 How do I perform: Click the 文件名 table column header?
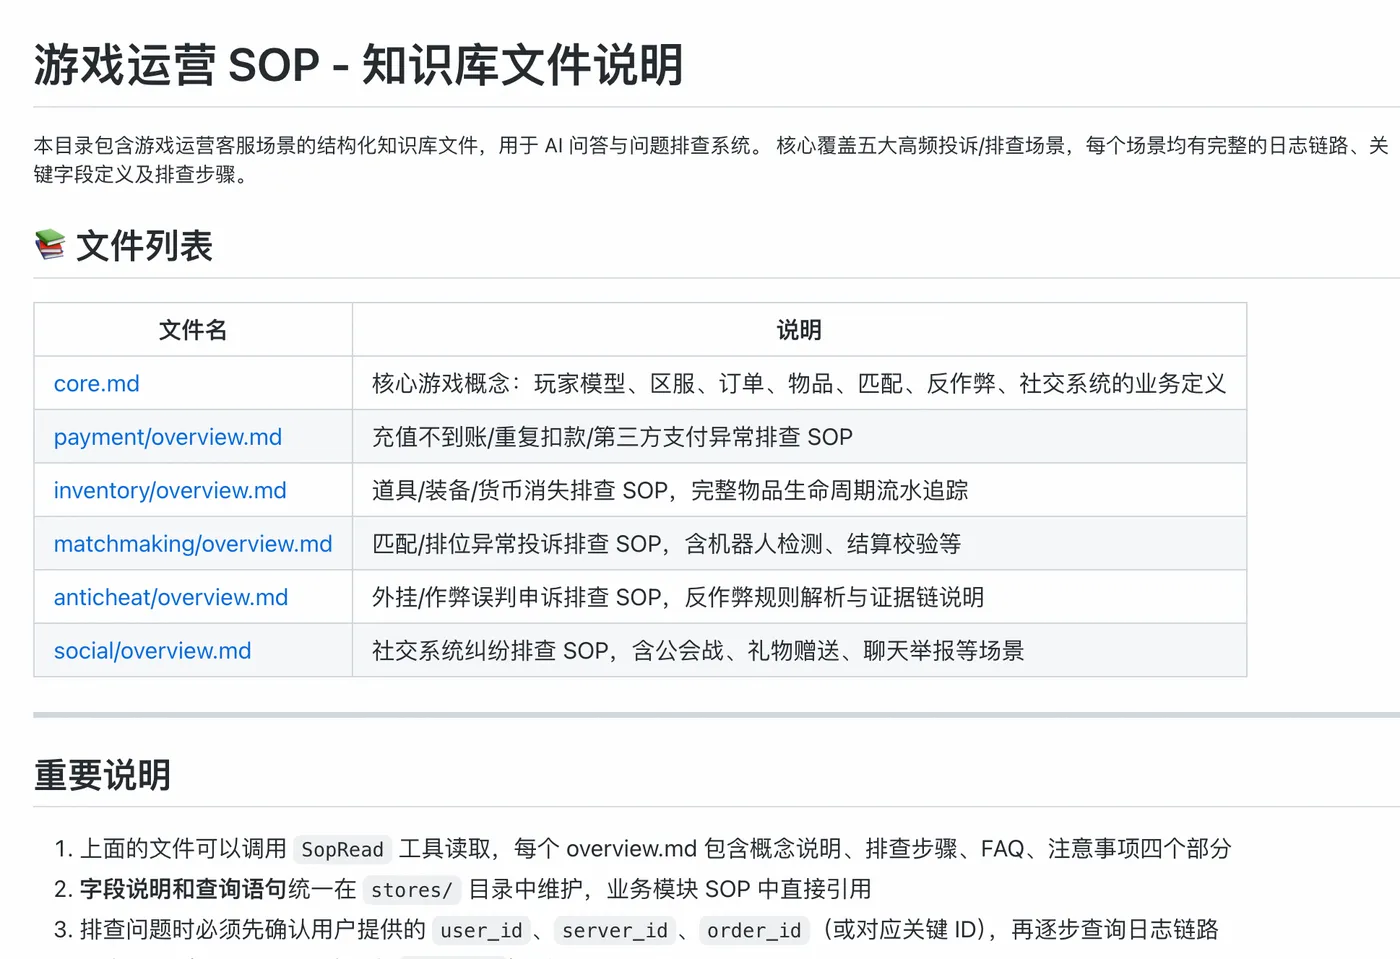coord(193,330)
